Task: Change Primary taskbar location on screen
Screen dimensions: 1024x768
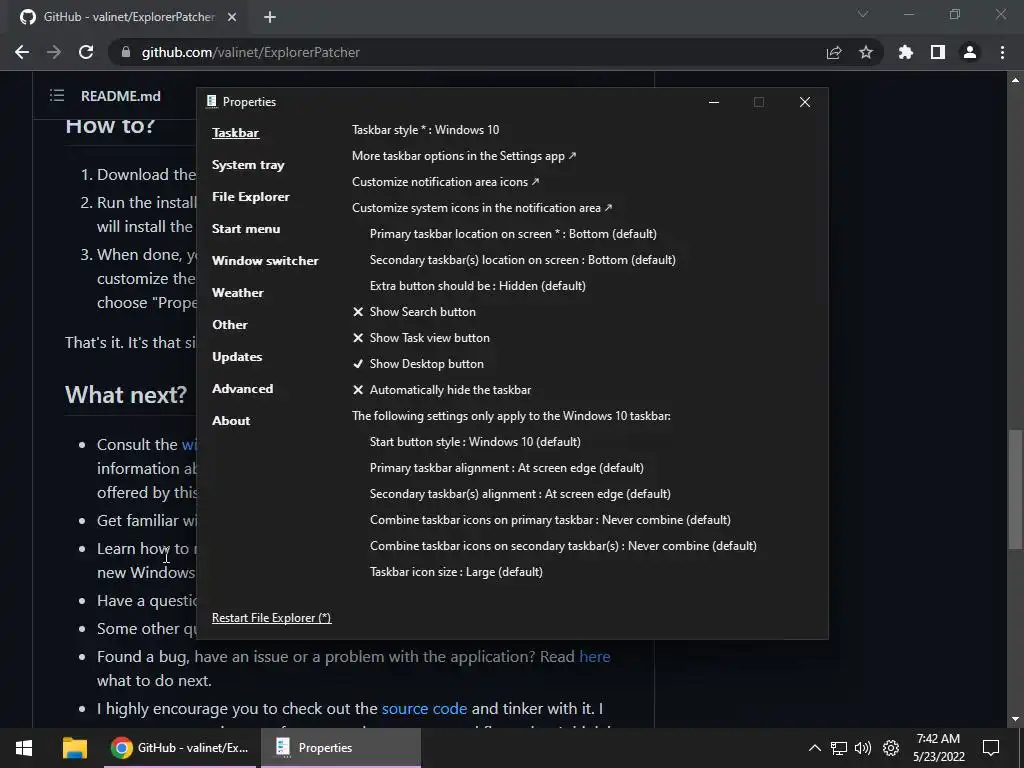Action: (x=513, y=234)
